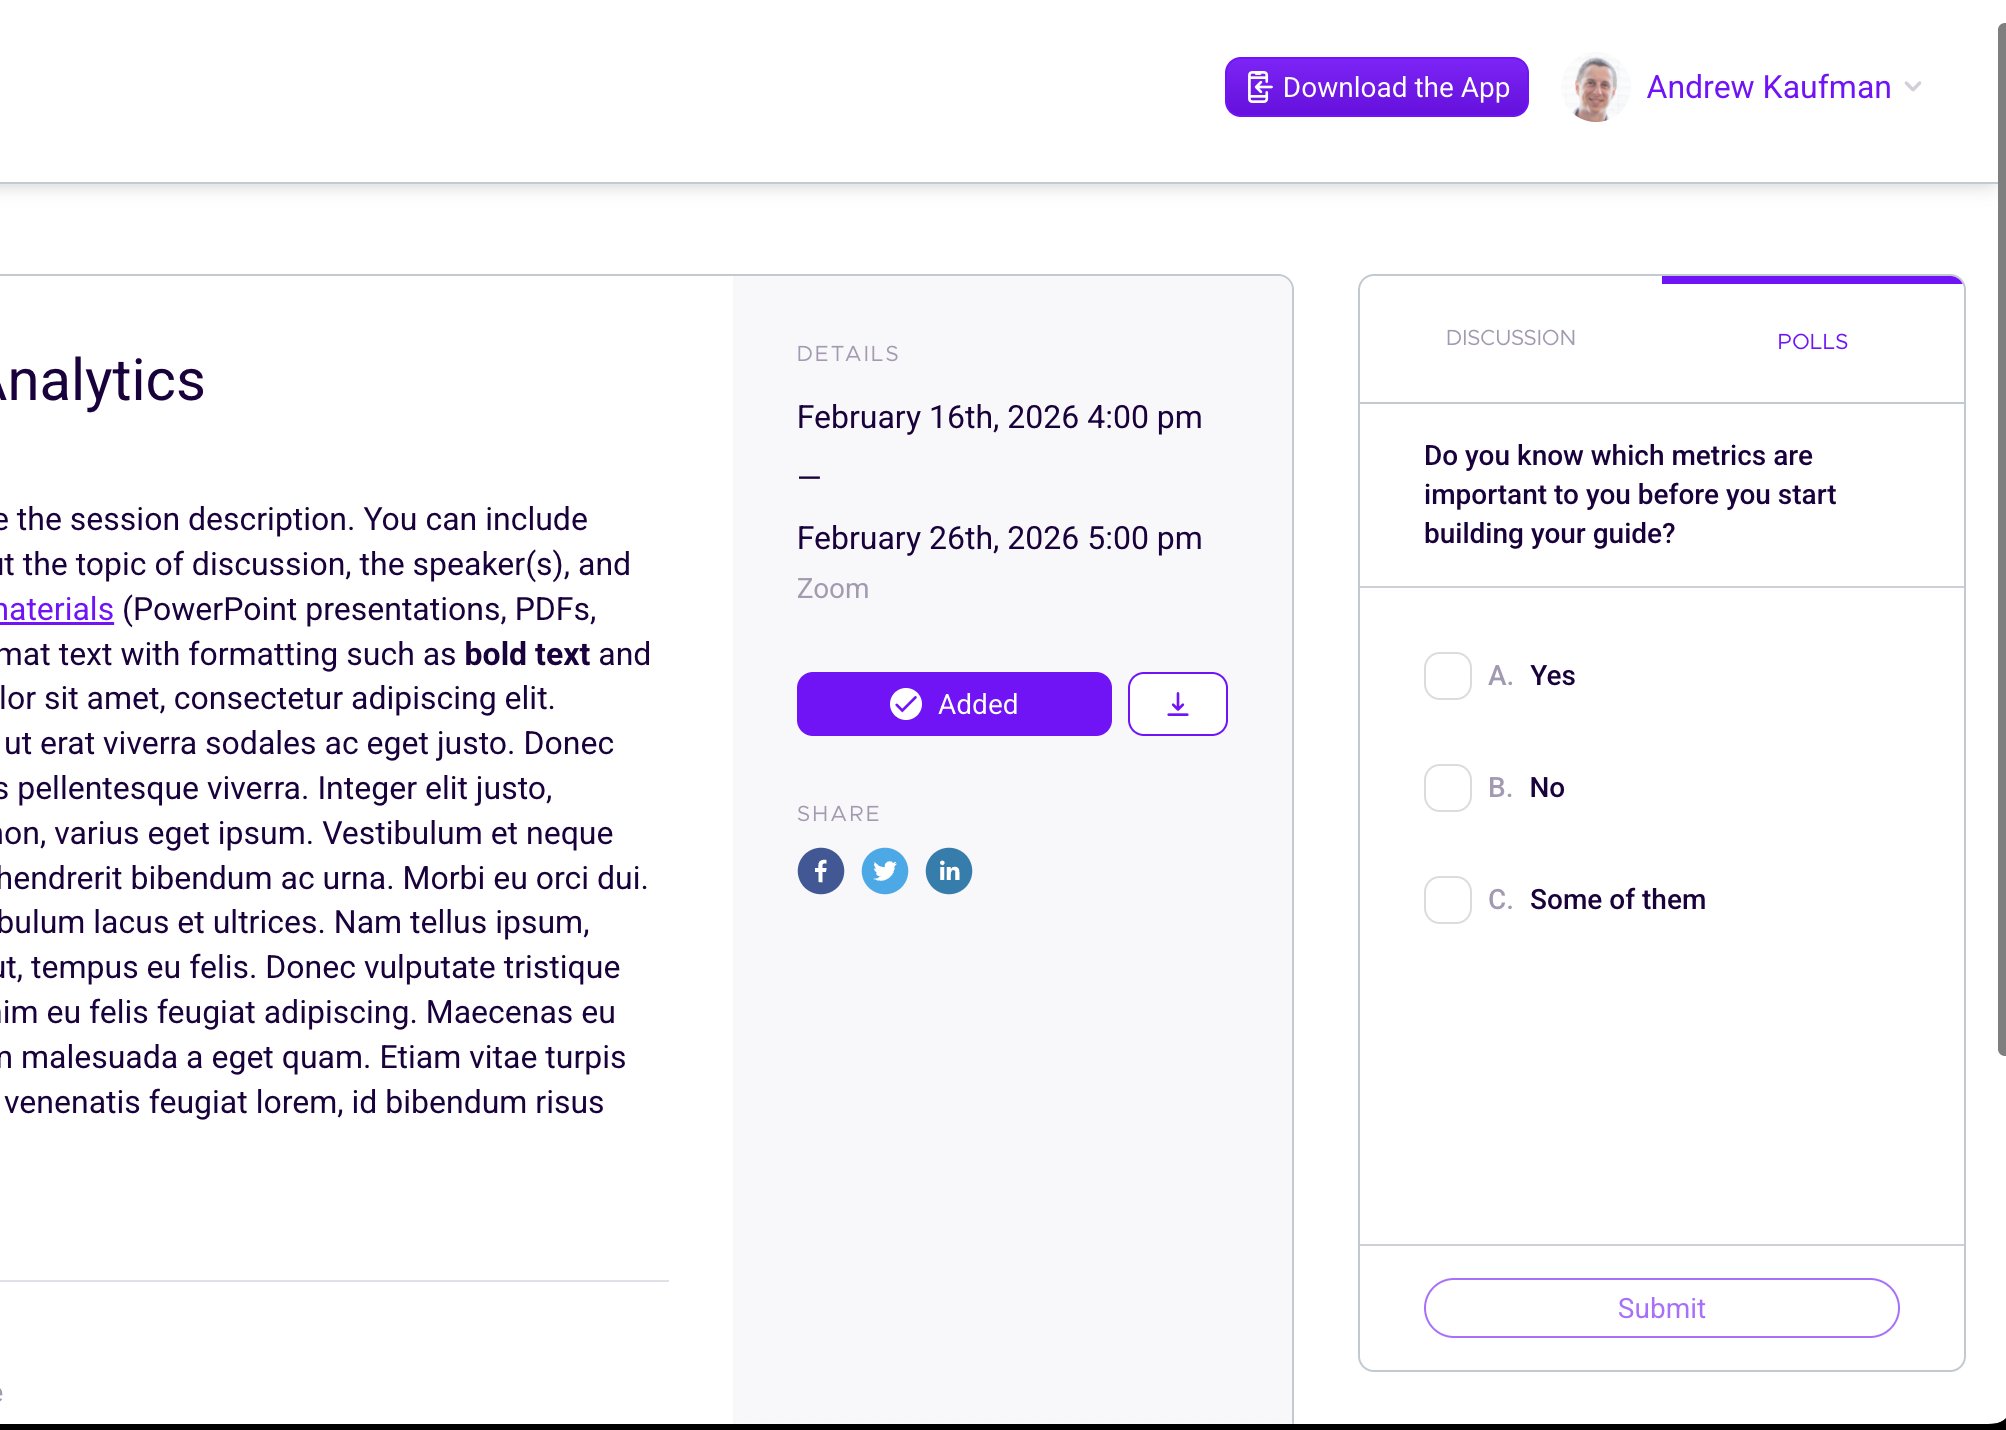Viewport: 2006px width, 1430px height.
Task: Click Andrew Kaufman's profile avatar
Action: coord(1595,87)
